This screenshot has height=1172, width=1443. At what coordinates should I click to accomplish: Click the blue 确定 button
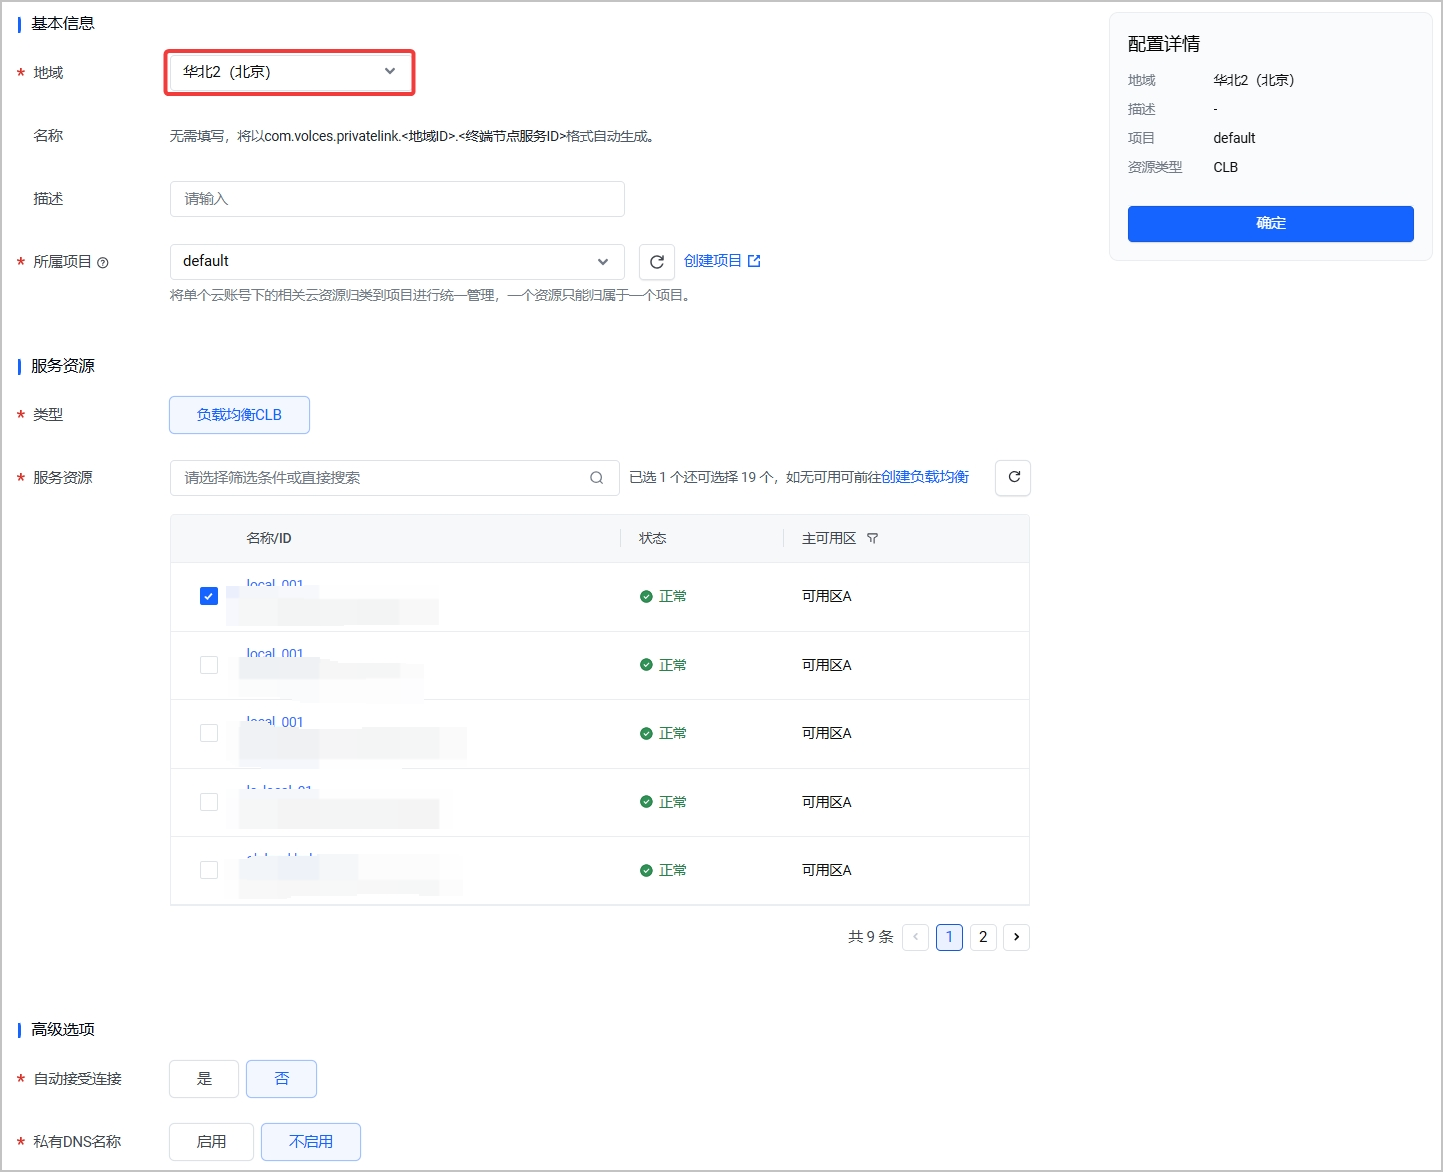pos(1270,224)
